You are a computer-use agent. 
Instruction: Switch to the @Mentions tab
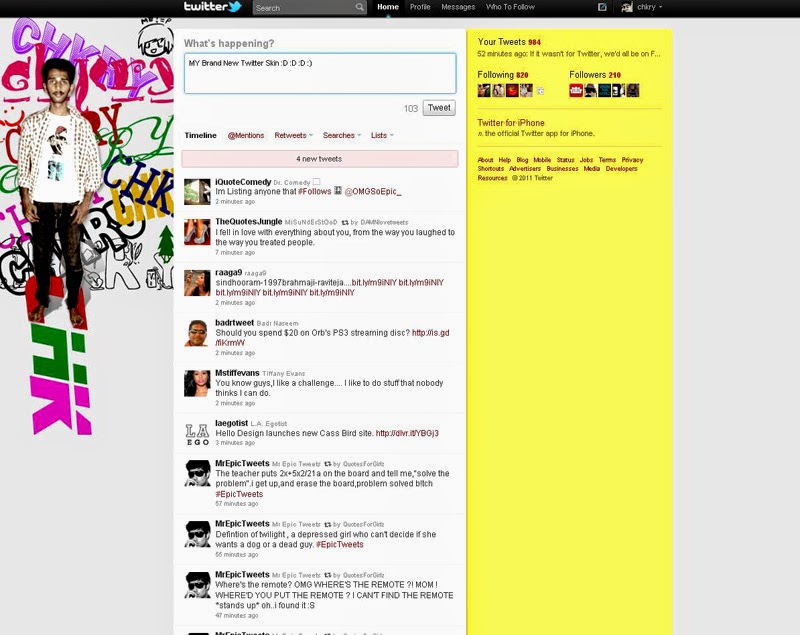pyautogui.click(x=246, y=135)
